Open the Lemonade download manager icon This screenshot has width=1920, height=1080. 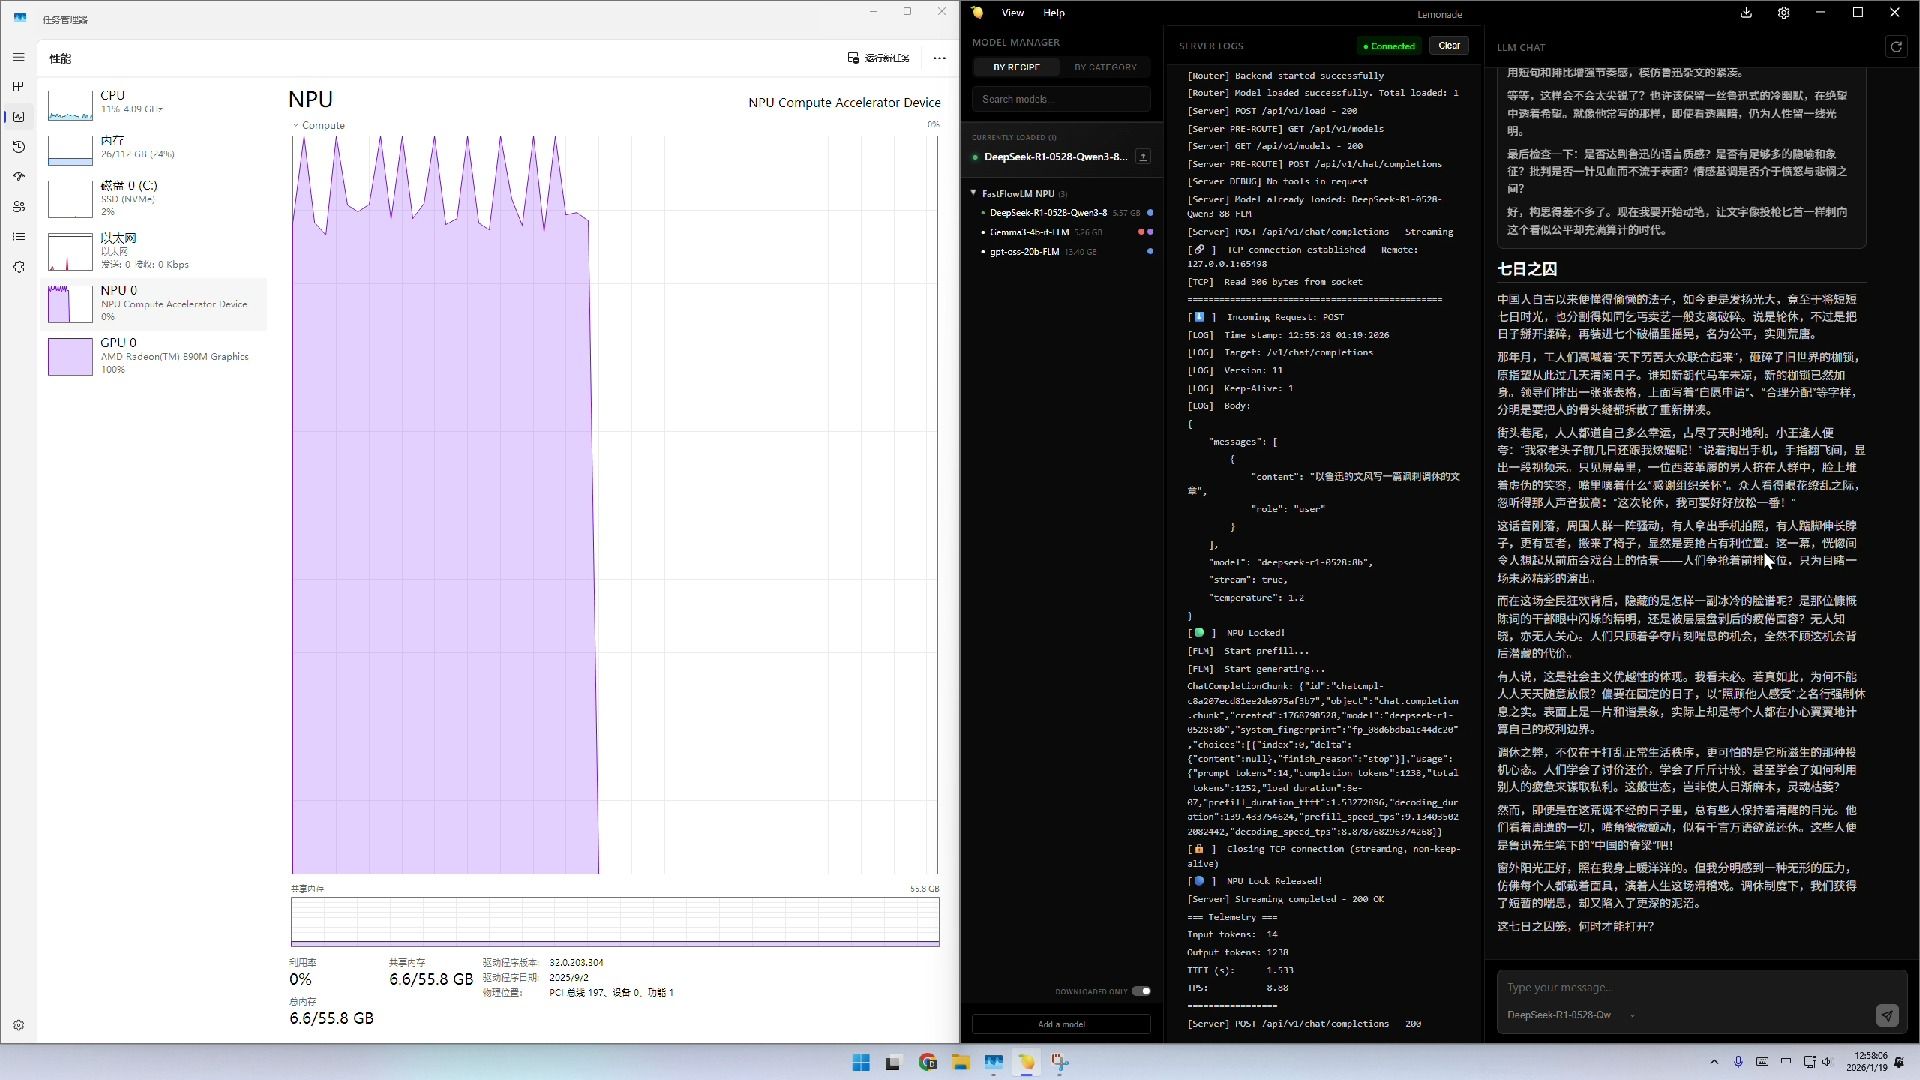coord(1746,13)
